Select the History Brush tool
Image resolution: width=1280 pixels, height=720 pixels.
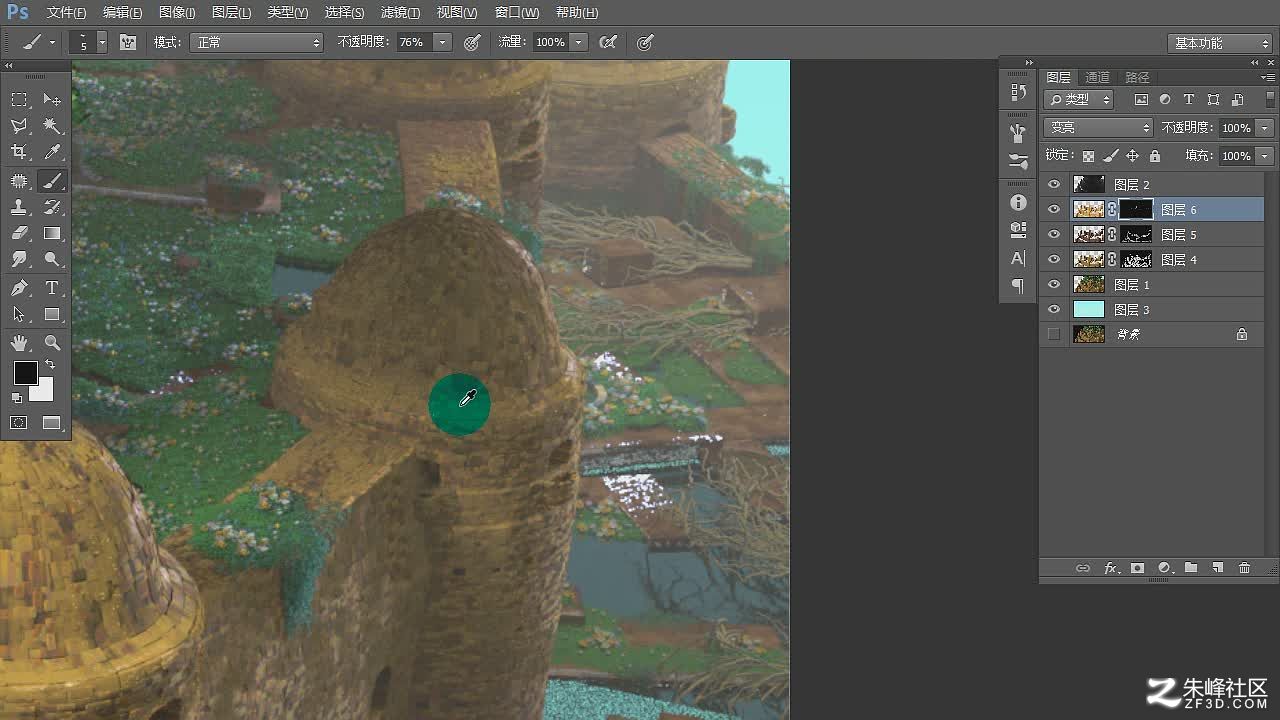52,207
